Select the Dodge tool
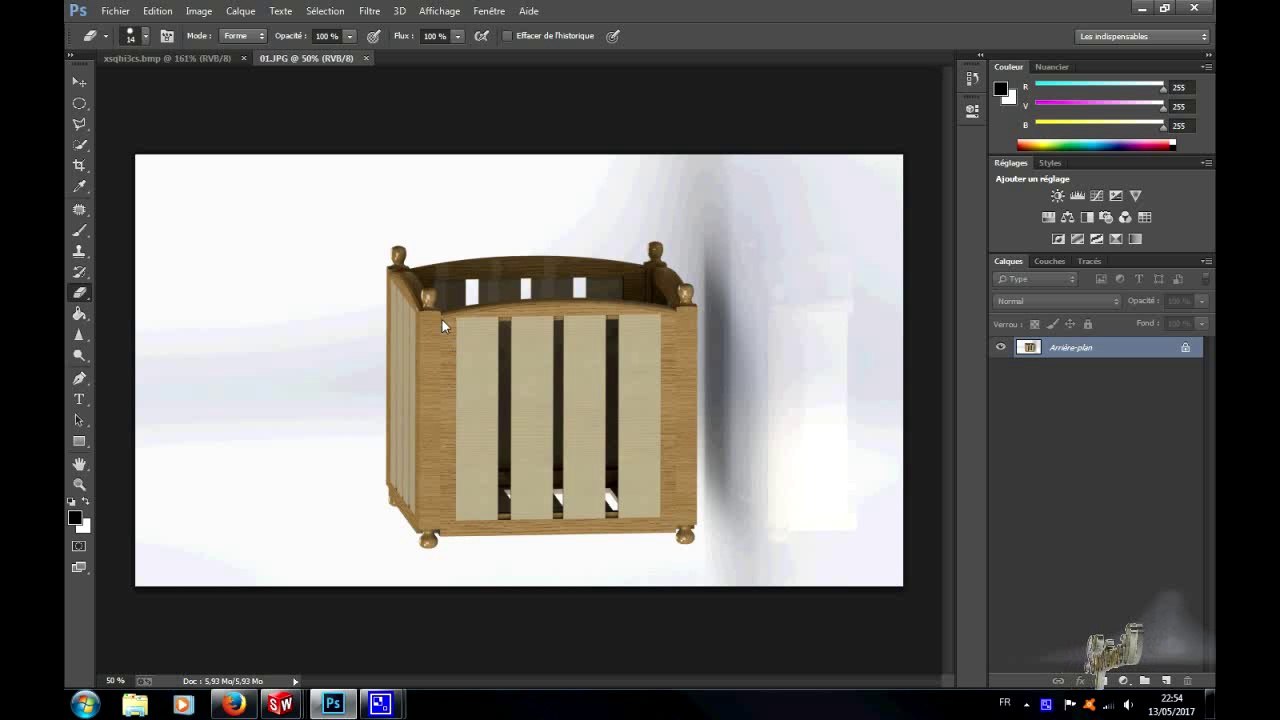1280x720 pixels. [x=79, y=356]
